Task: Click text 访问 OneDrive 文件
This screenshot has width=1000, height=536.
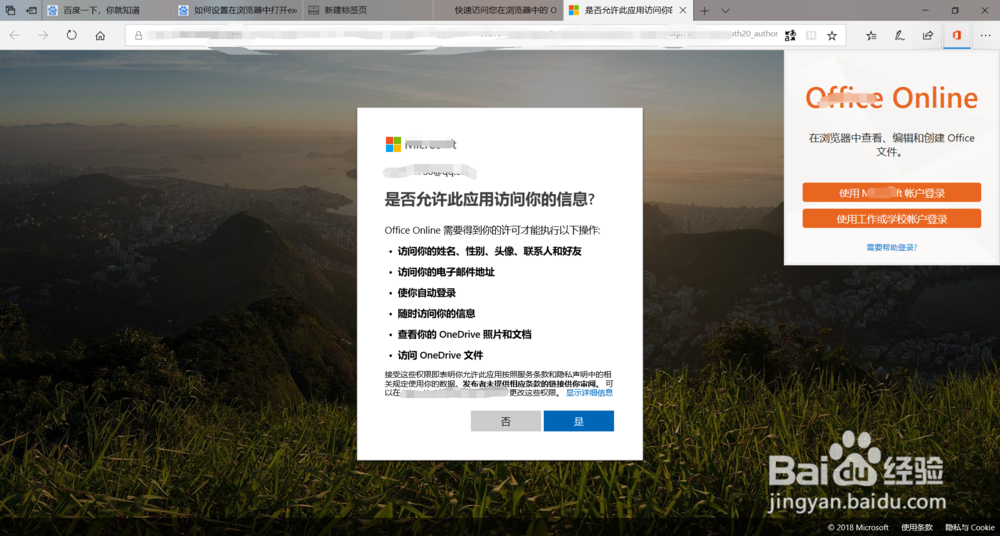Action: [x=440, y=355]
